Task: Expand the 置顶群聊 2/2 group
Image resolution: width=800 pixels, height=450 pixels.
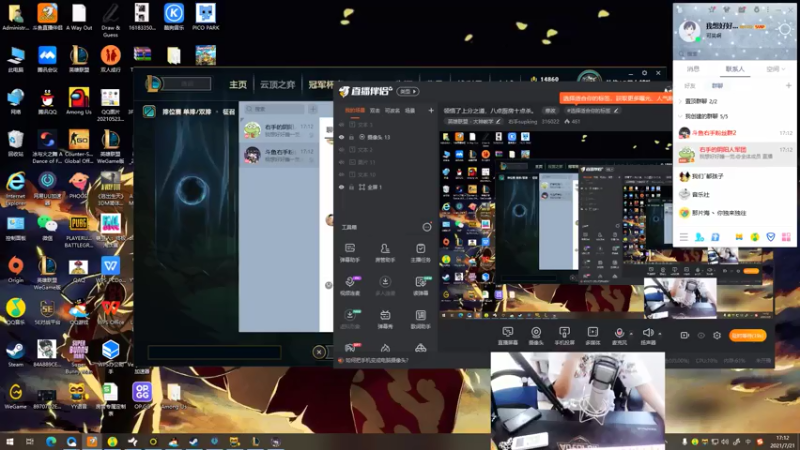Action: [680, 101]
